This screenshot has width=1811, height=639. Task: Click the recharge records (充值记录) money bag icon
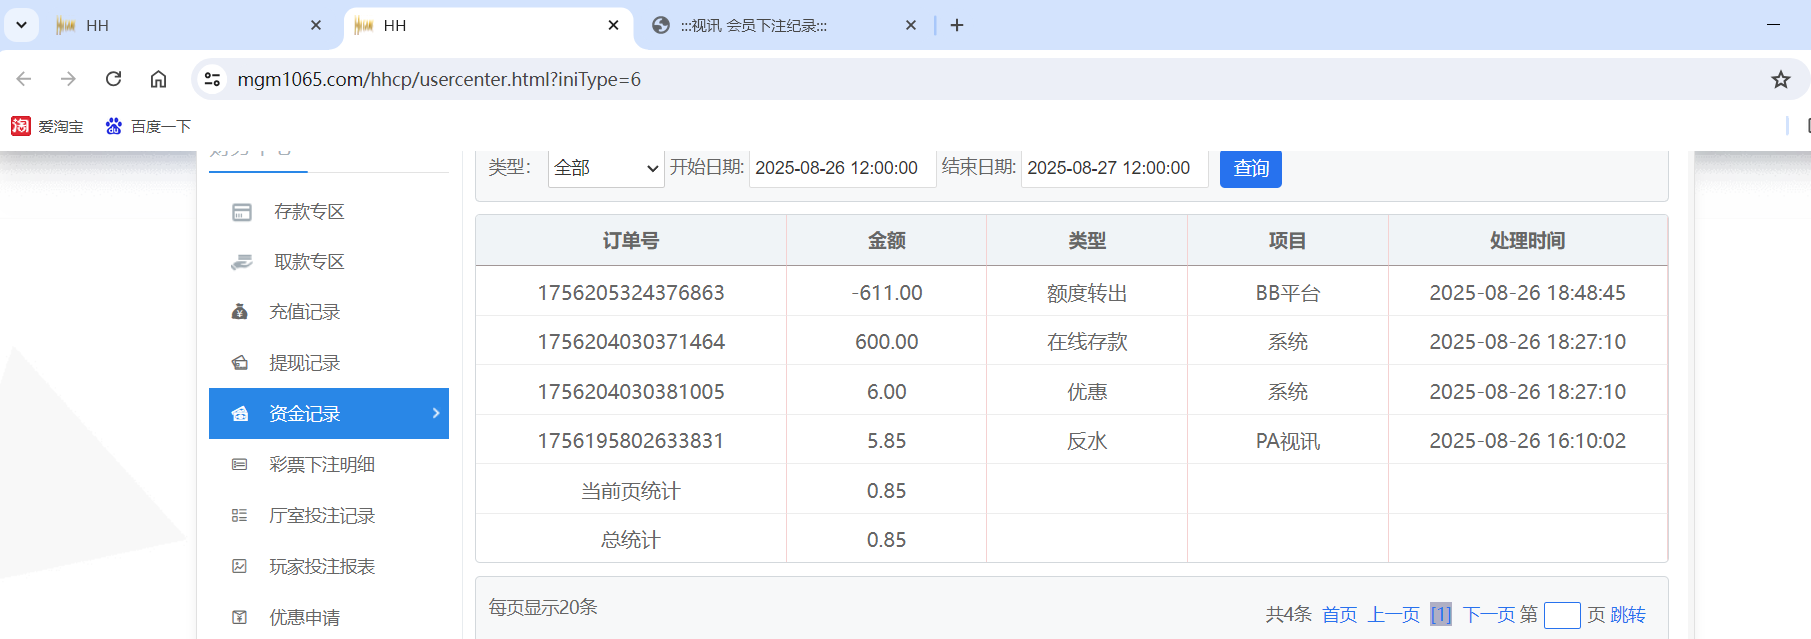coord(240,312)
